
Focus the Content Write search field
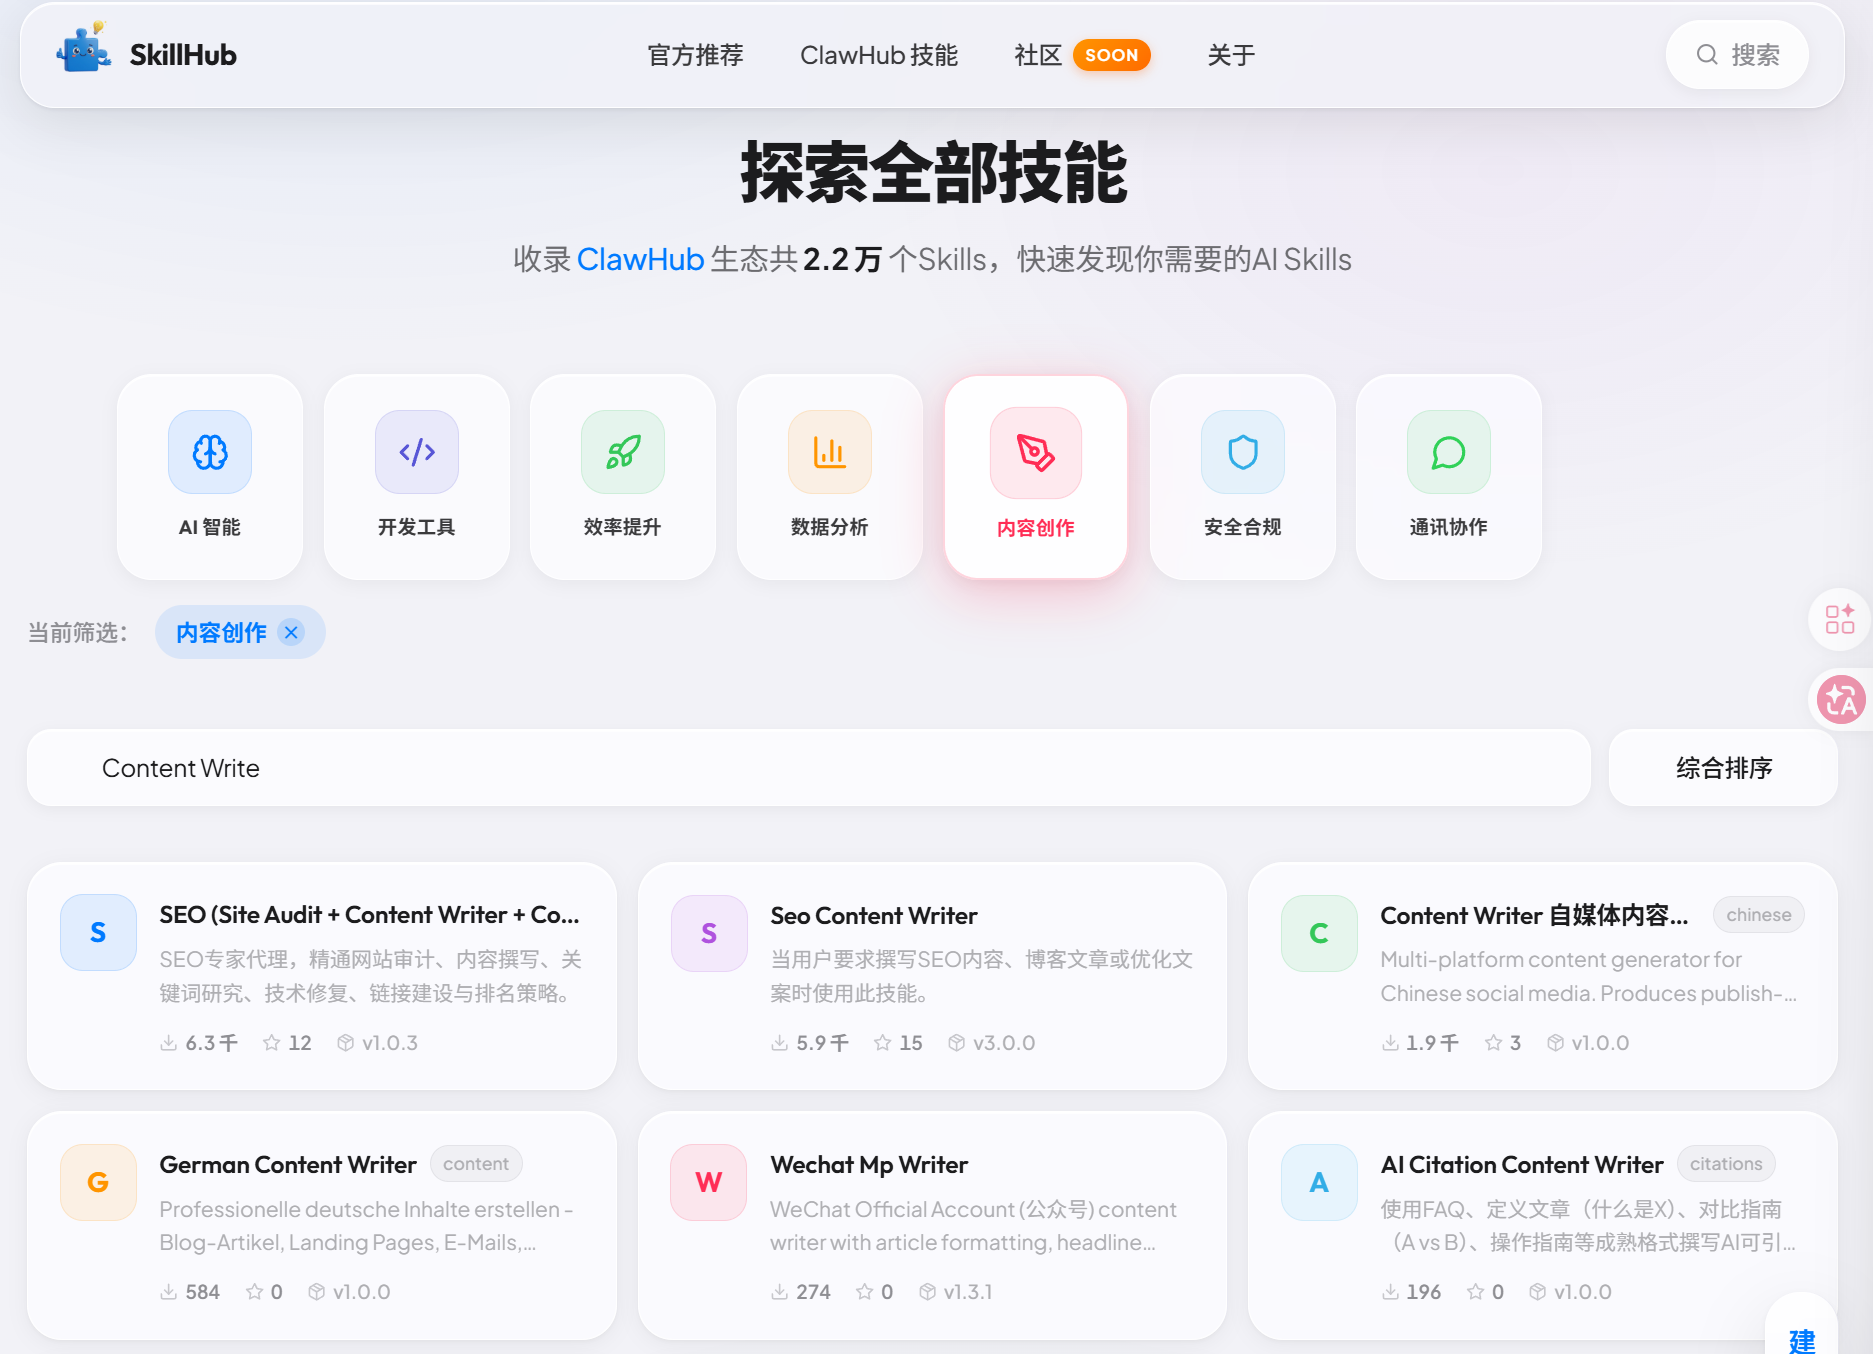(809, 768)
